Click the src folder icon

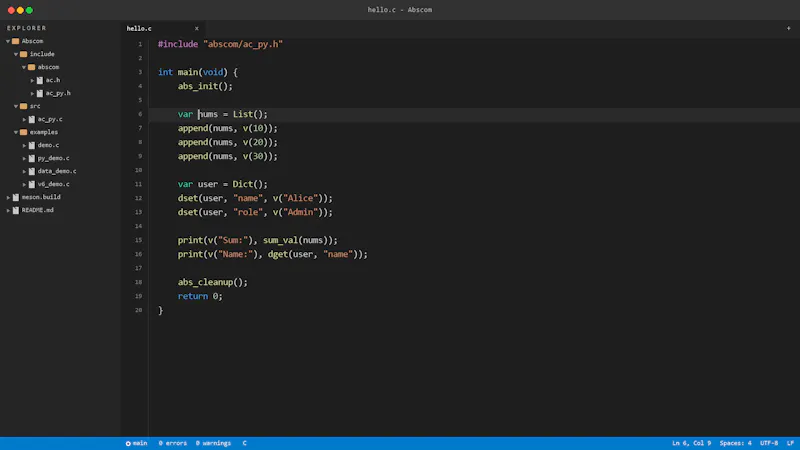point(23,106)
